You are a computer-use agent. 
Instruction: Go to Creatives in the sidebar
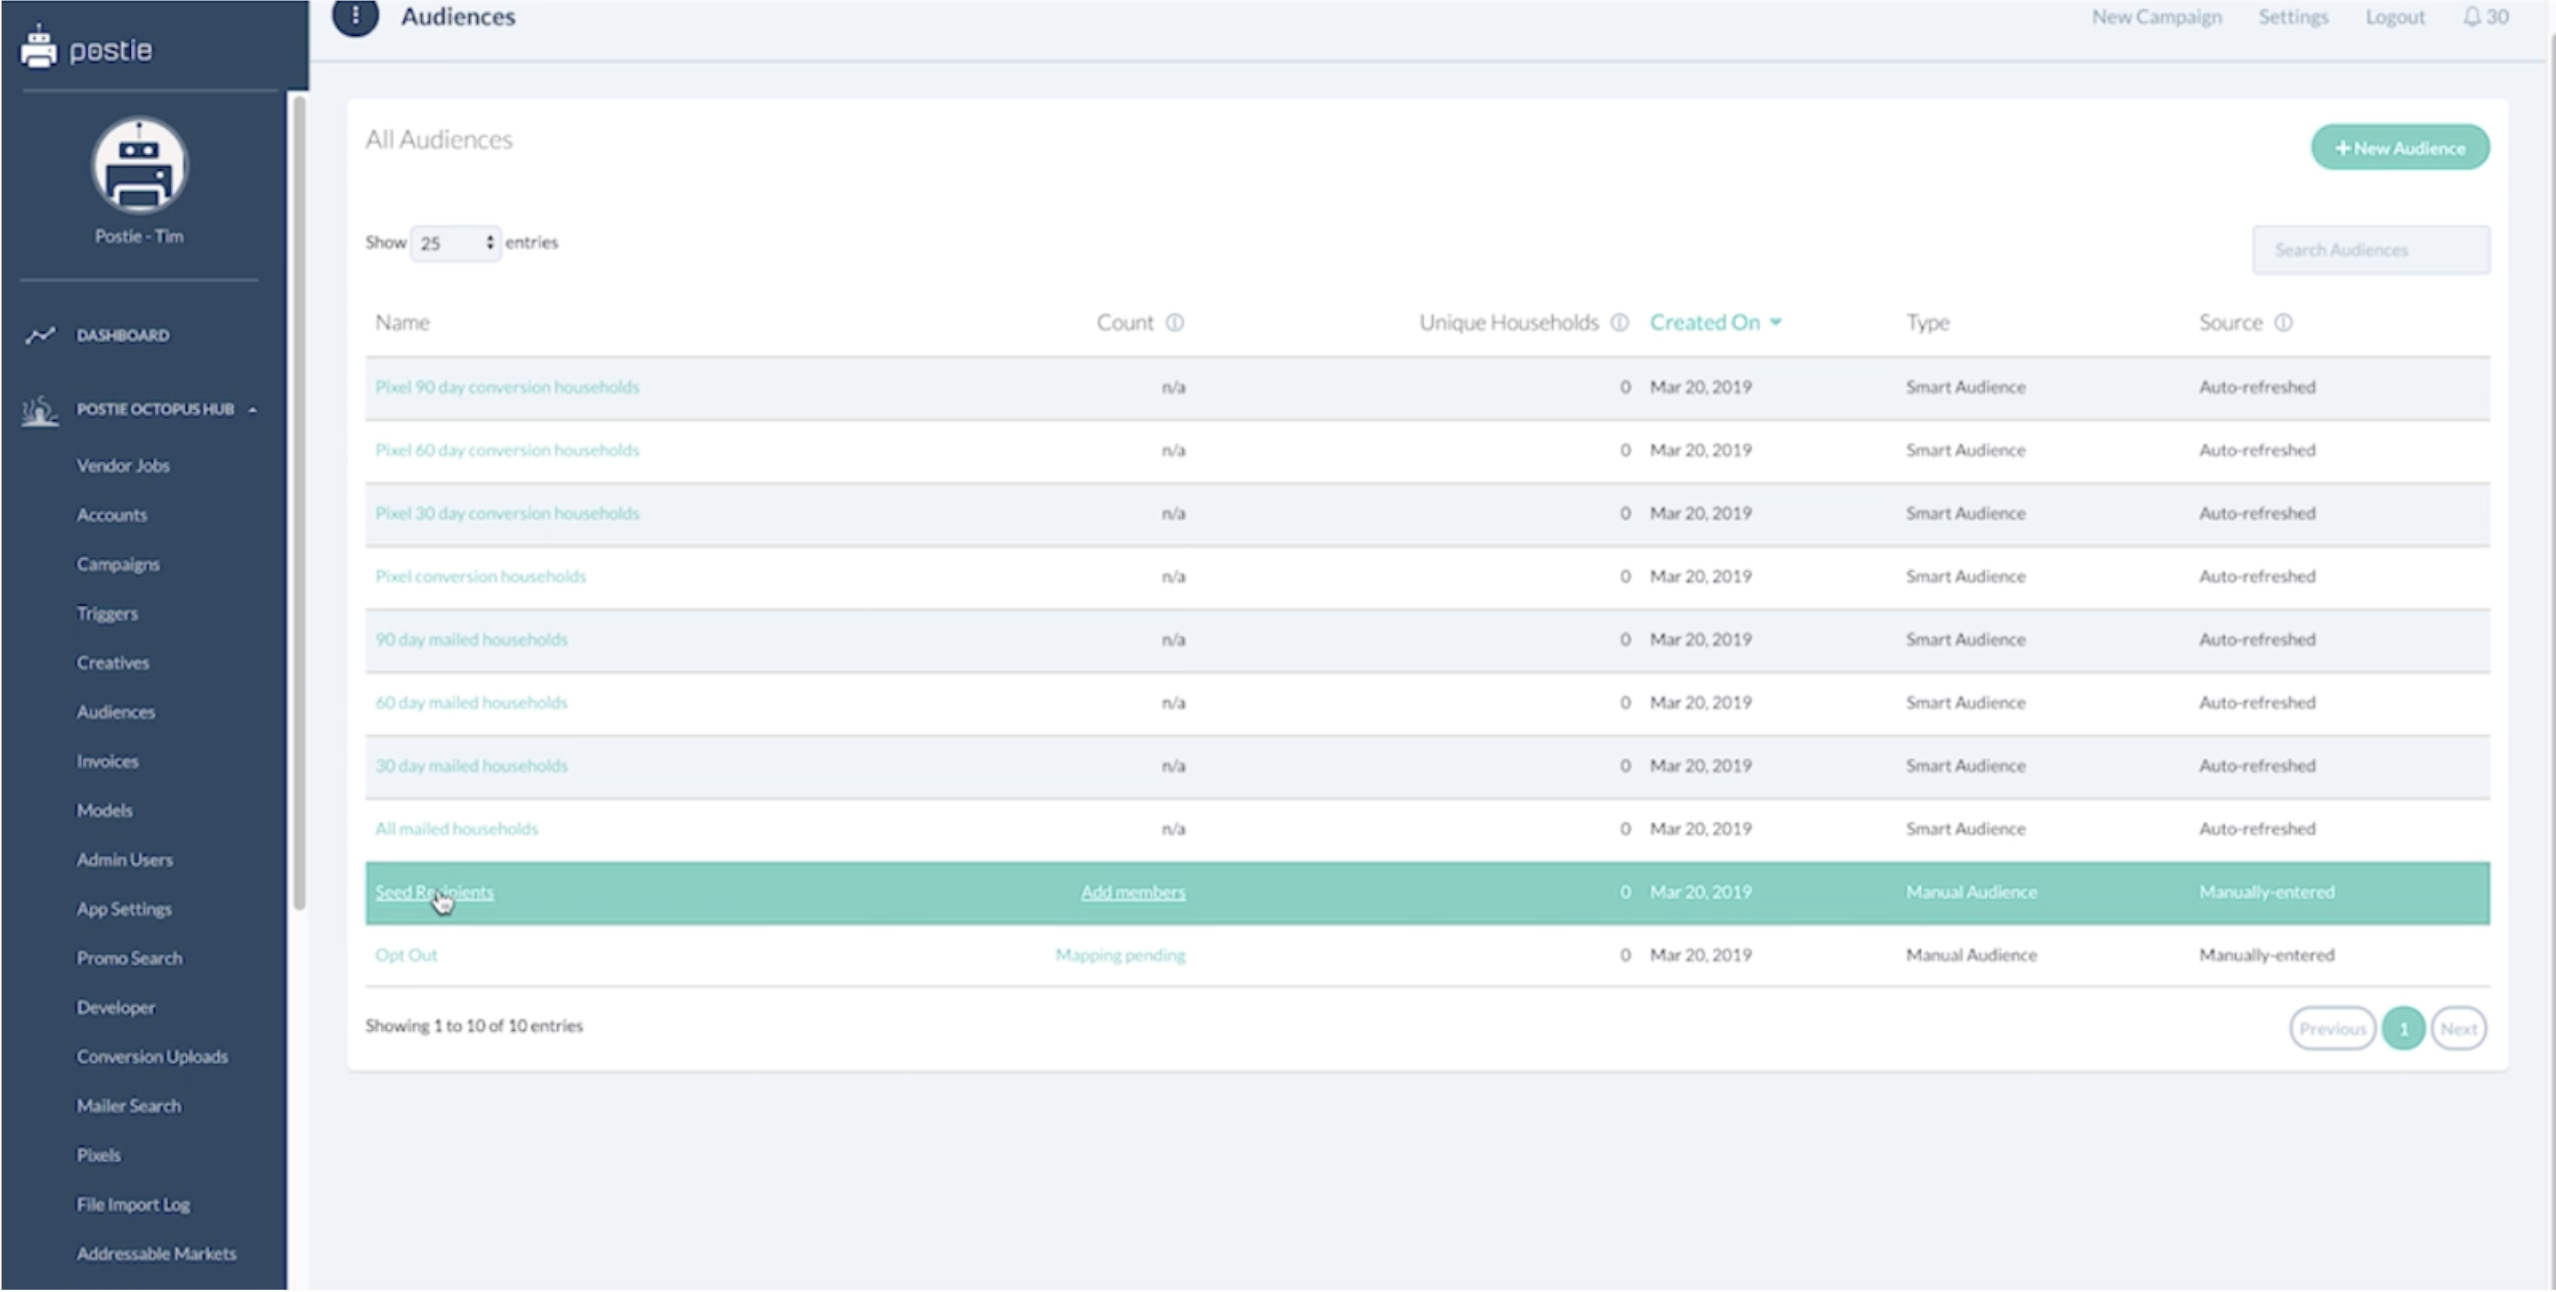point(113,662)
